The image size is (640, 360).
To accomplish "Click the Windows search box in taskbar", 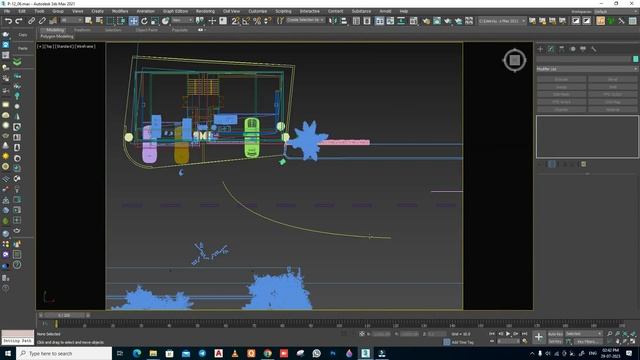I will [64, 353].
